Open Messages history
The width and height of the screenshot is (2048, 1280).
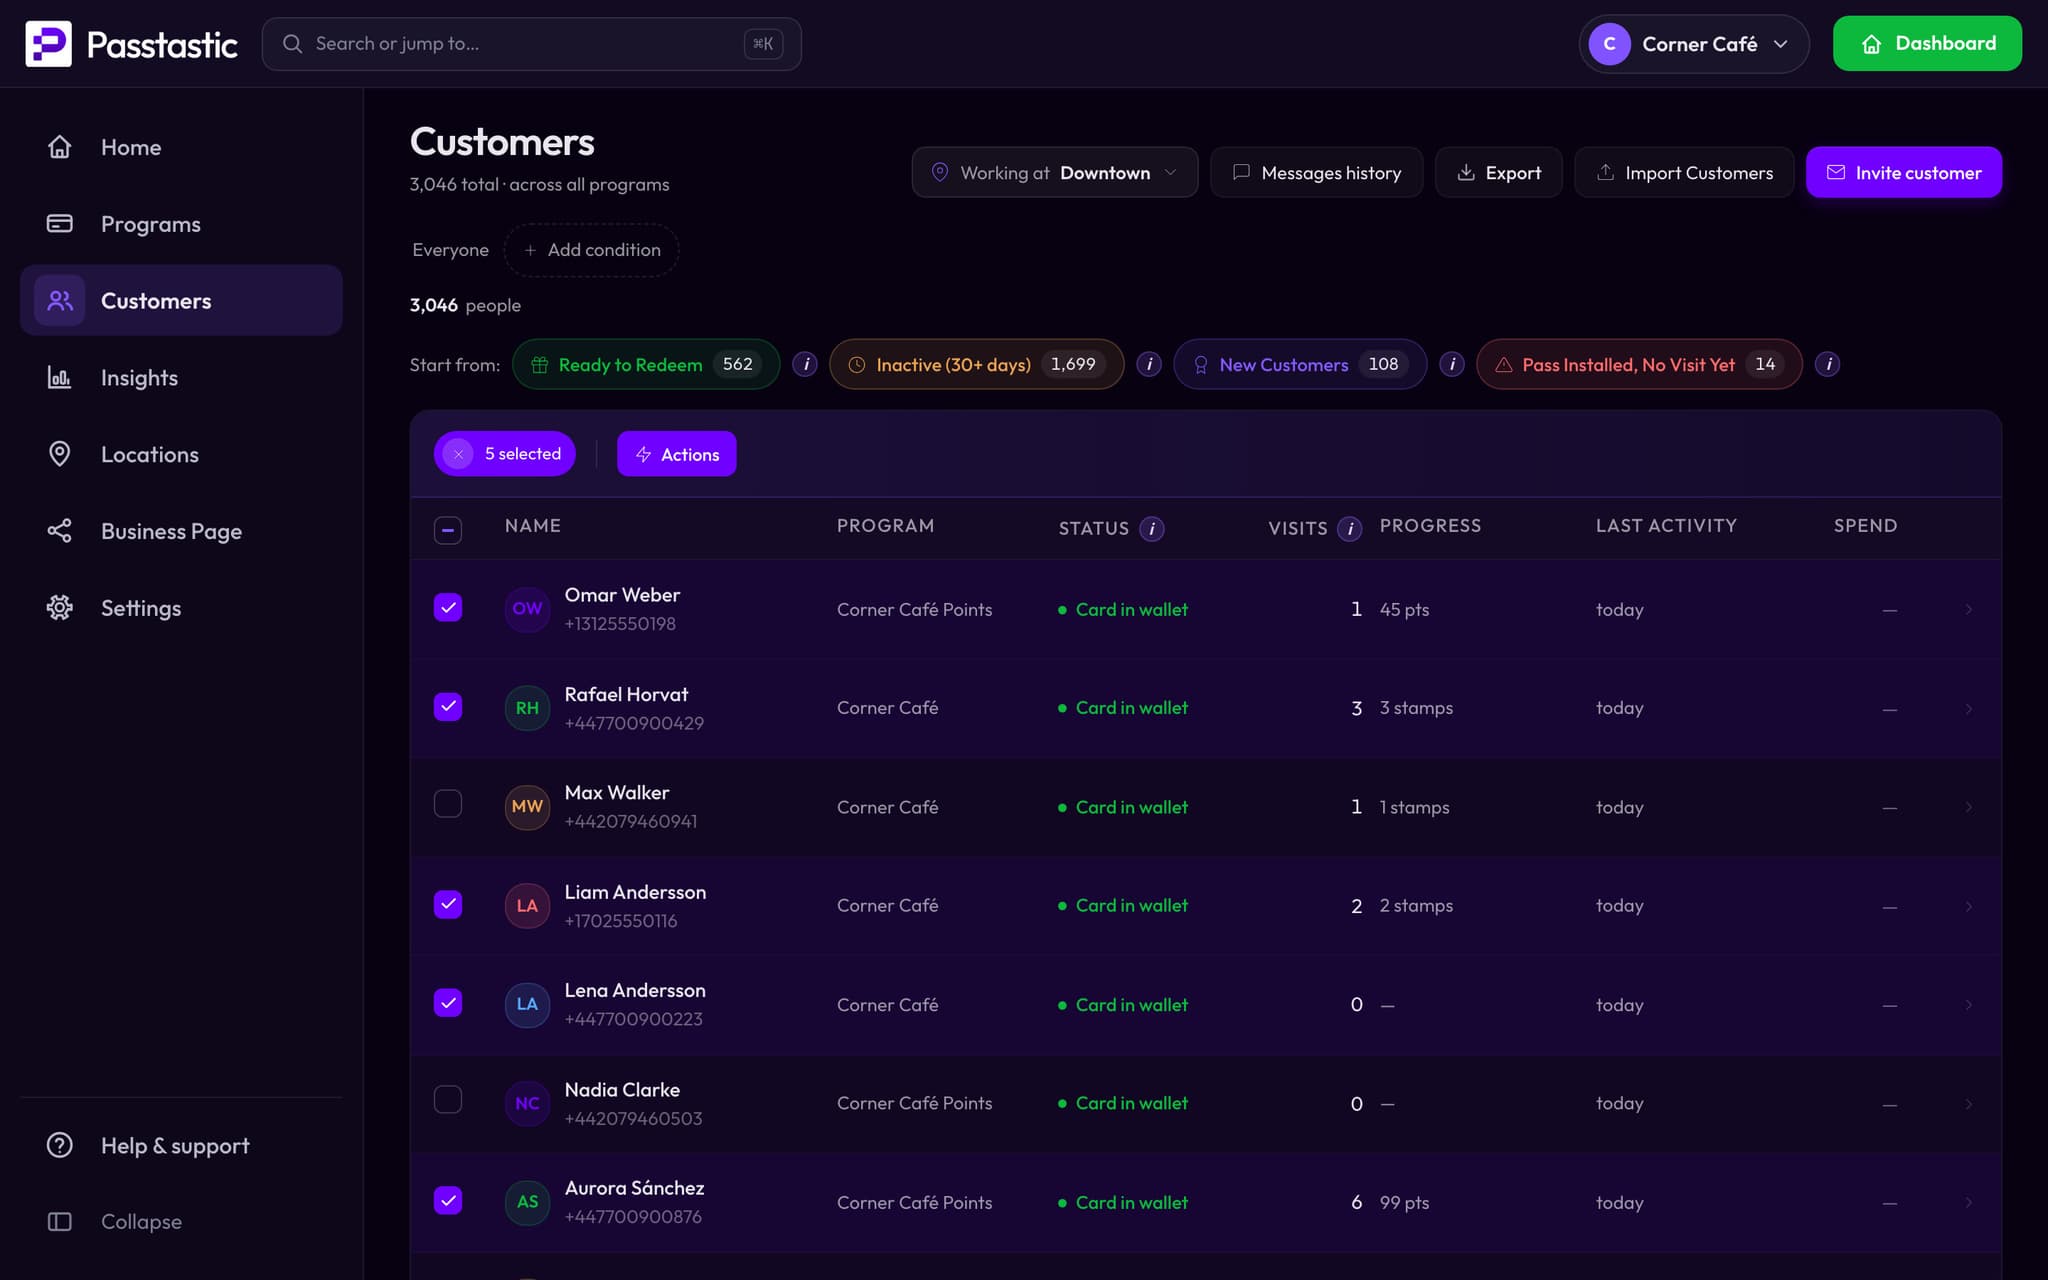point(1316,172)
